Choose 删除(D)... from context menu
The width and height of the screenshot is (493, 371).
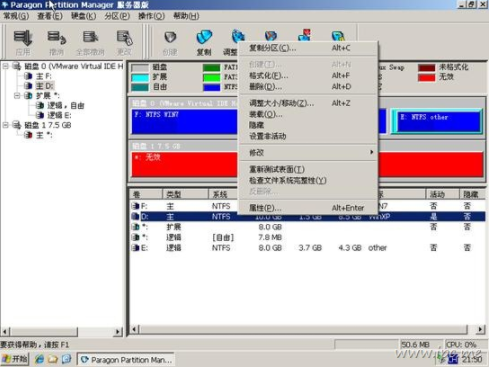tap(308, 87)
